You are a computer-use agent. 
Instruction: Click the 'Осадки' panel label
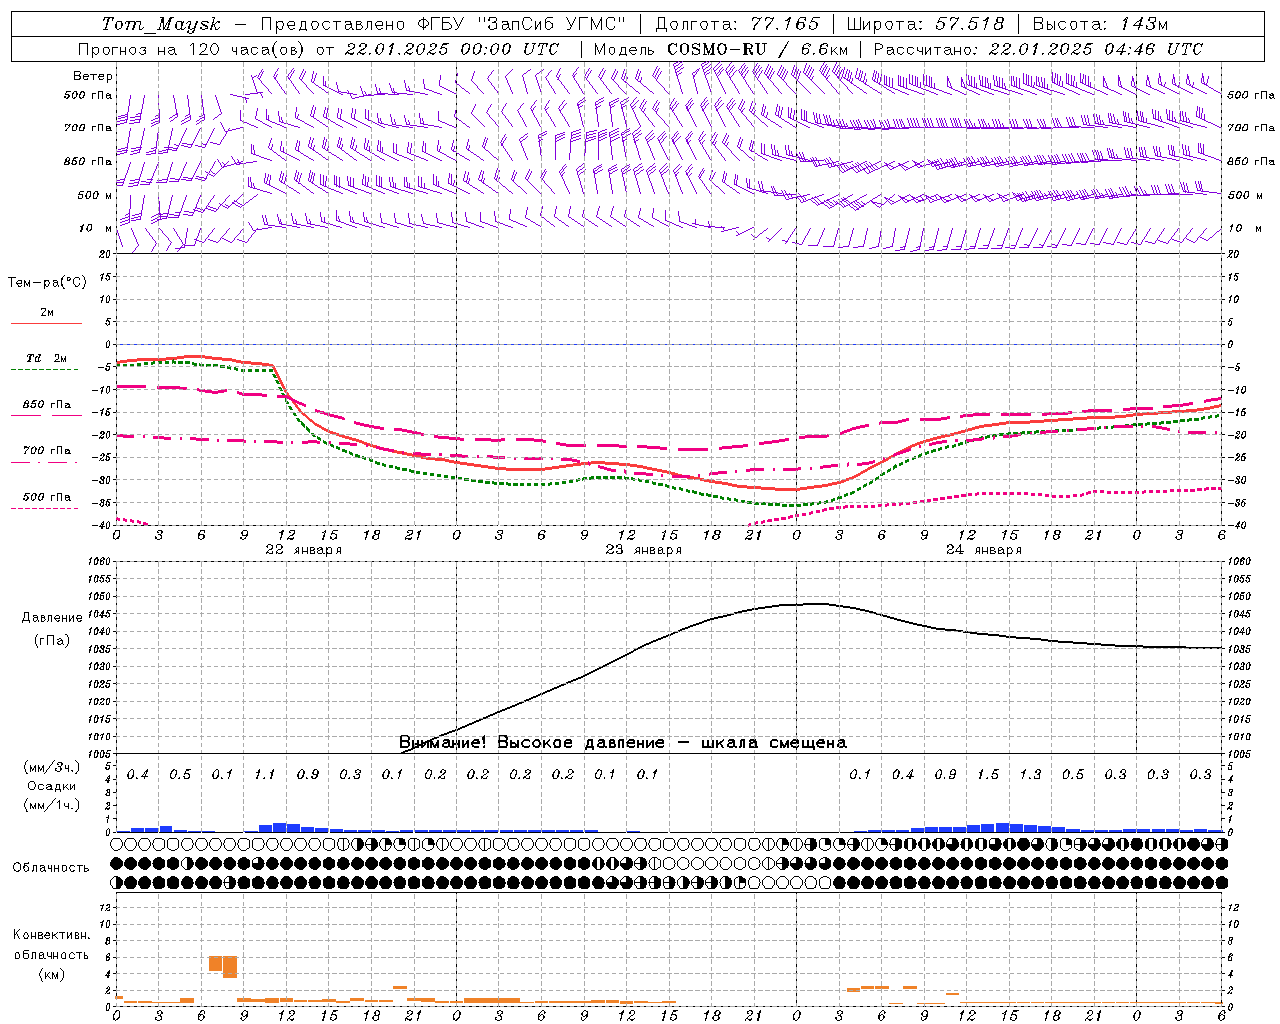click(x=52, y=786)
